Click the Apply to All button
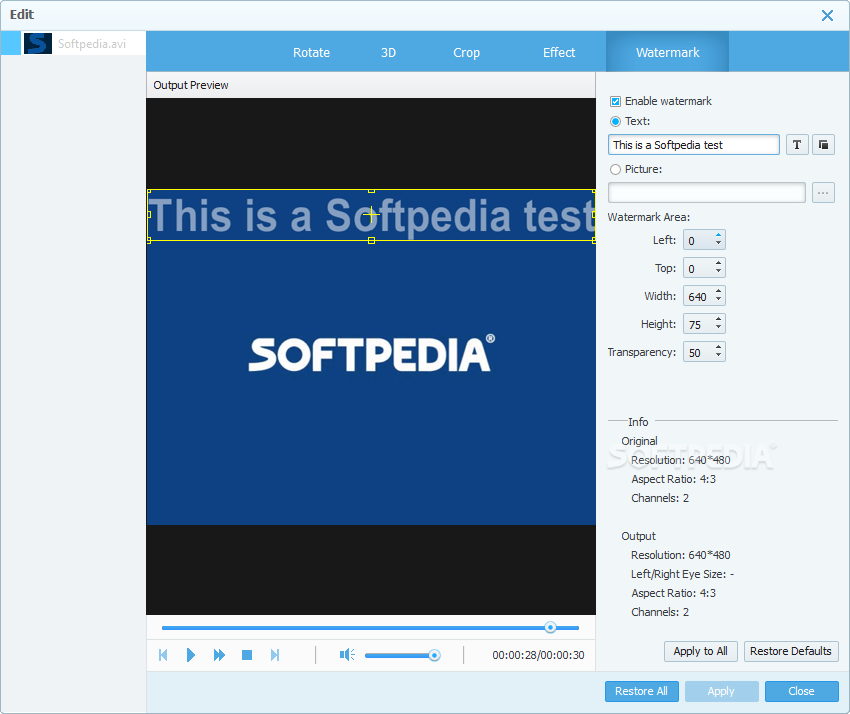This screenshot has height=714, width=850. (x=700, y=651)
